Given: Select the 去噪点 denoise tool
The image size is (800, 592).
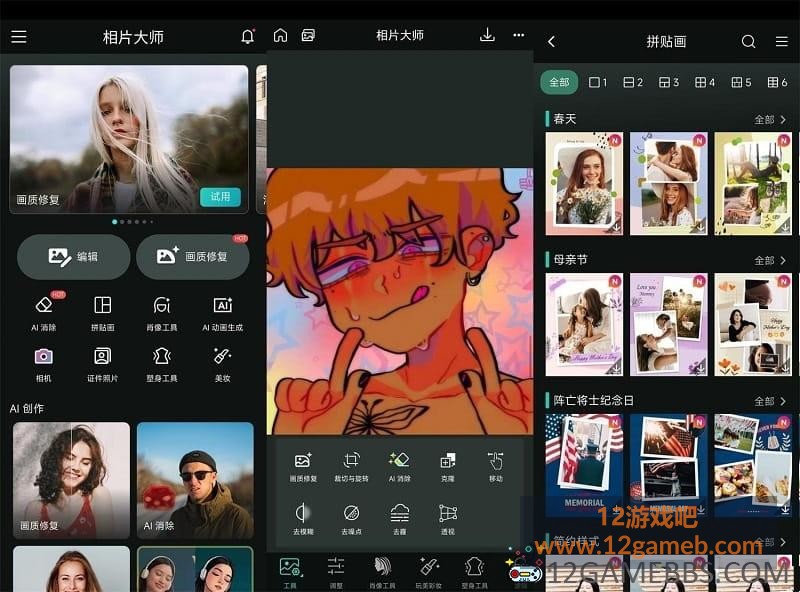Looking at the screenshot, I should (x=351, y=519).
